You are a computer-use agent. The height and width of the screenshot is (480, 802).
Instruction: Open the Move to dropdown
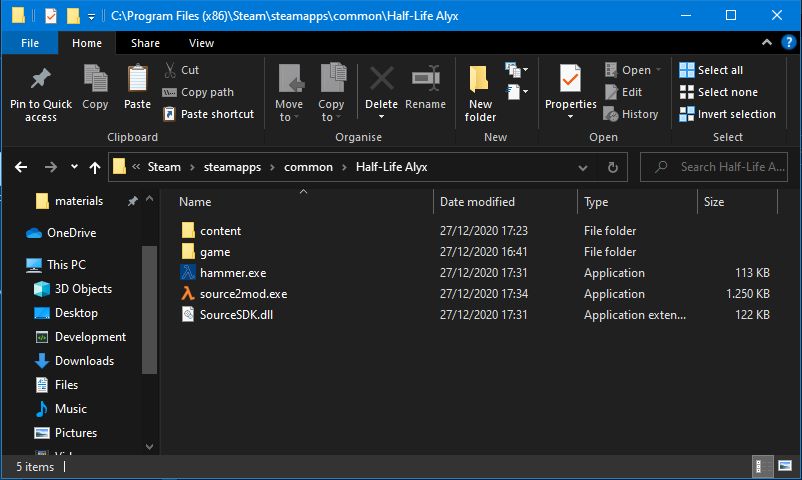(x=289, y=94)
